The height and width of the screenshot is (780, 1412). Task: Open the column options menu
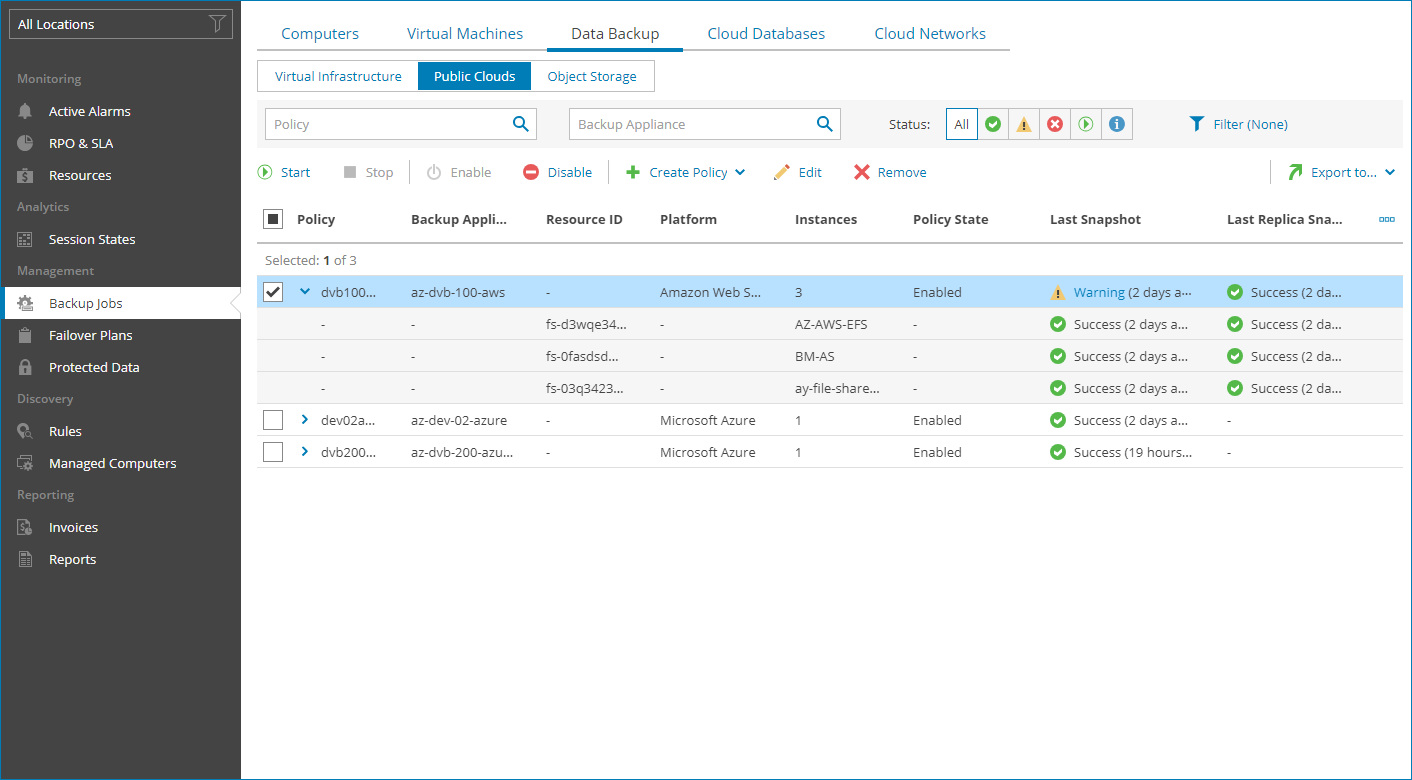coord(1386,219)
